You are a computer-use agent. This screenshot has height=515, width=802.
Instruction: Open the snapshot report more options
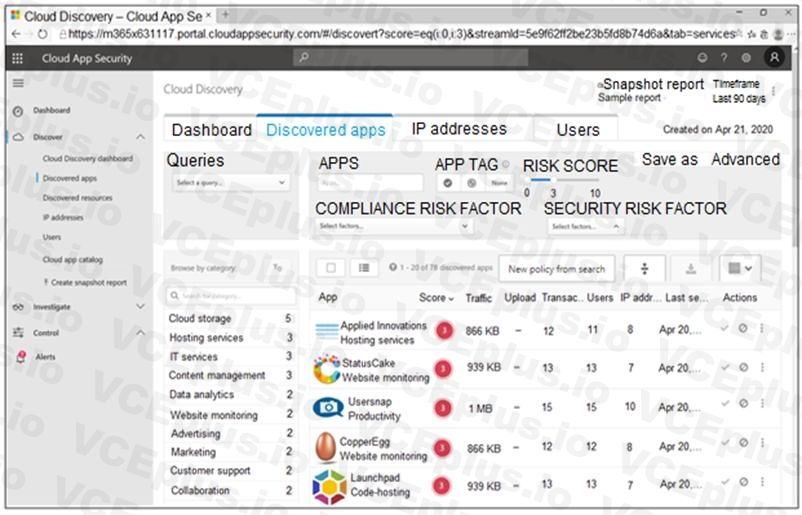[x=774, y=91]
